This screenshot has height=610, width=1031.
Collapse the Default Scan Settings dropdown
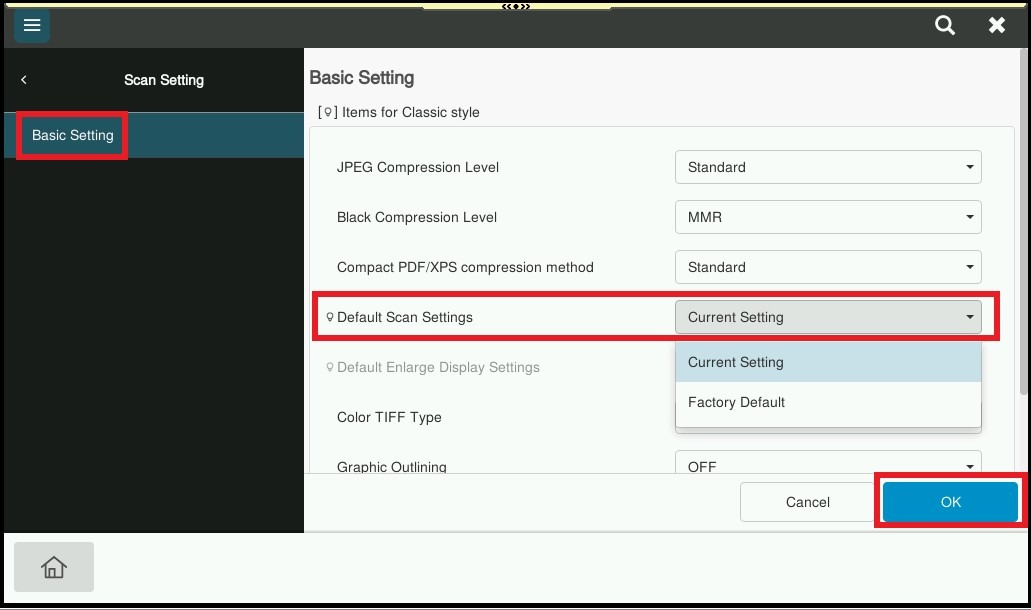click(828, 317)
